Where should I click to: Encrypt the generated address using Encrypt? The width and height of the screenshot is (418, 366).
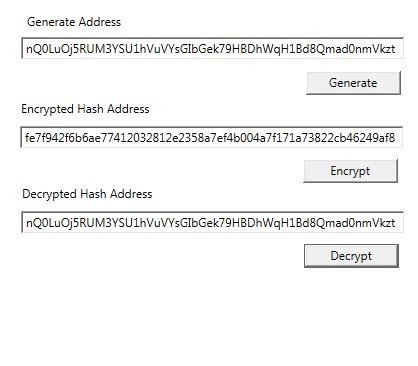point(350,171)
